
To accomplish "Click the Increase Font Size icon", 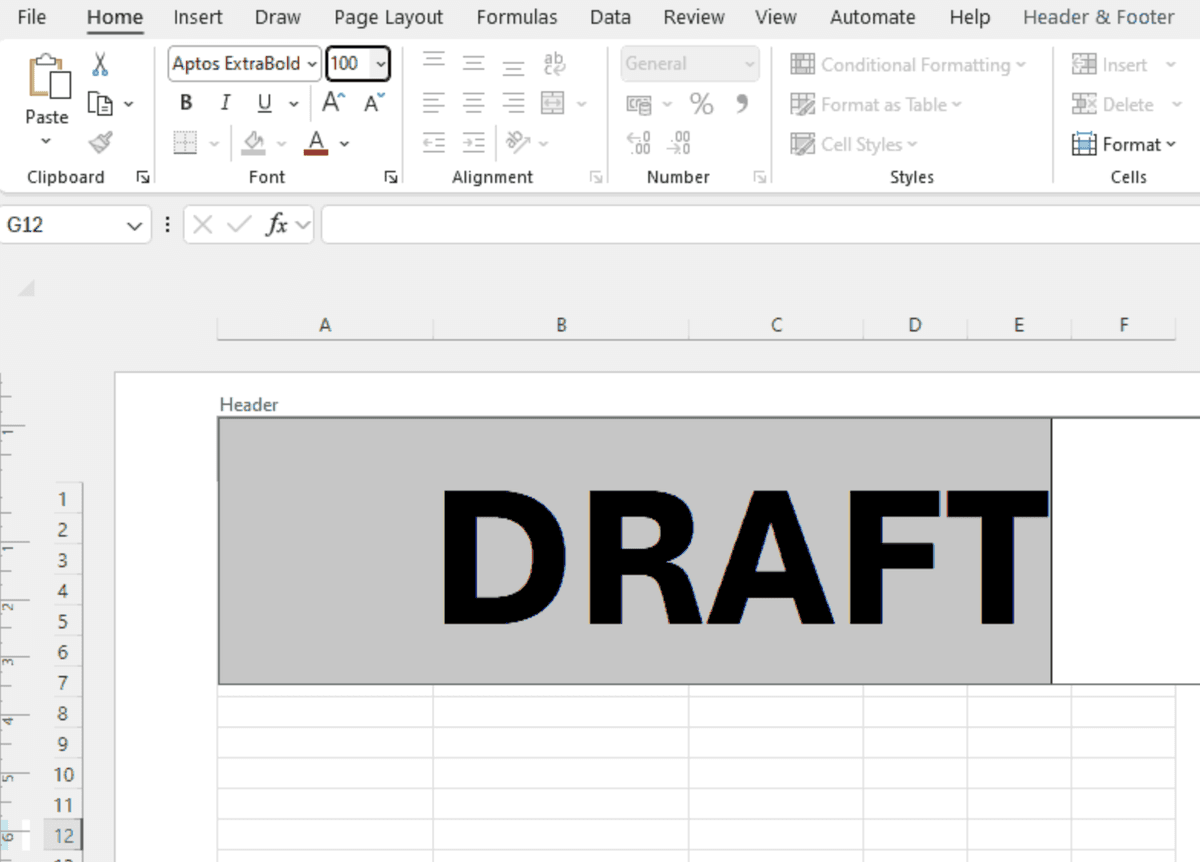I will click(331, 101).
